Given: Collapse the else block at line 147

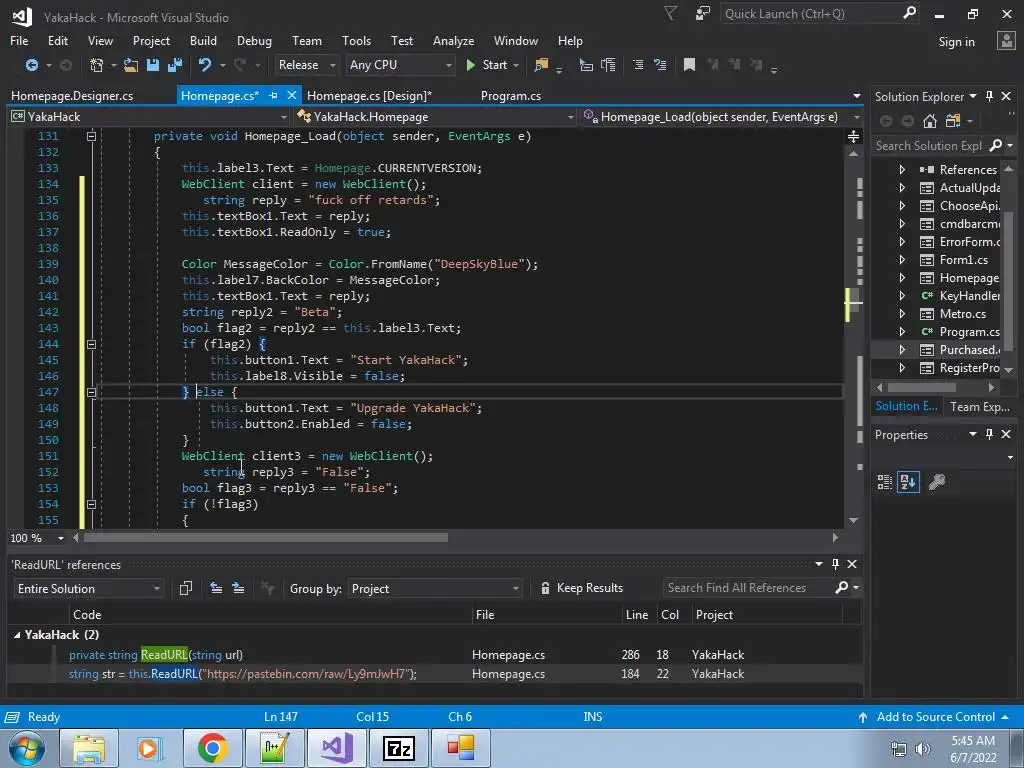Looking at the screenshot, I should click(91, 392).
